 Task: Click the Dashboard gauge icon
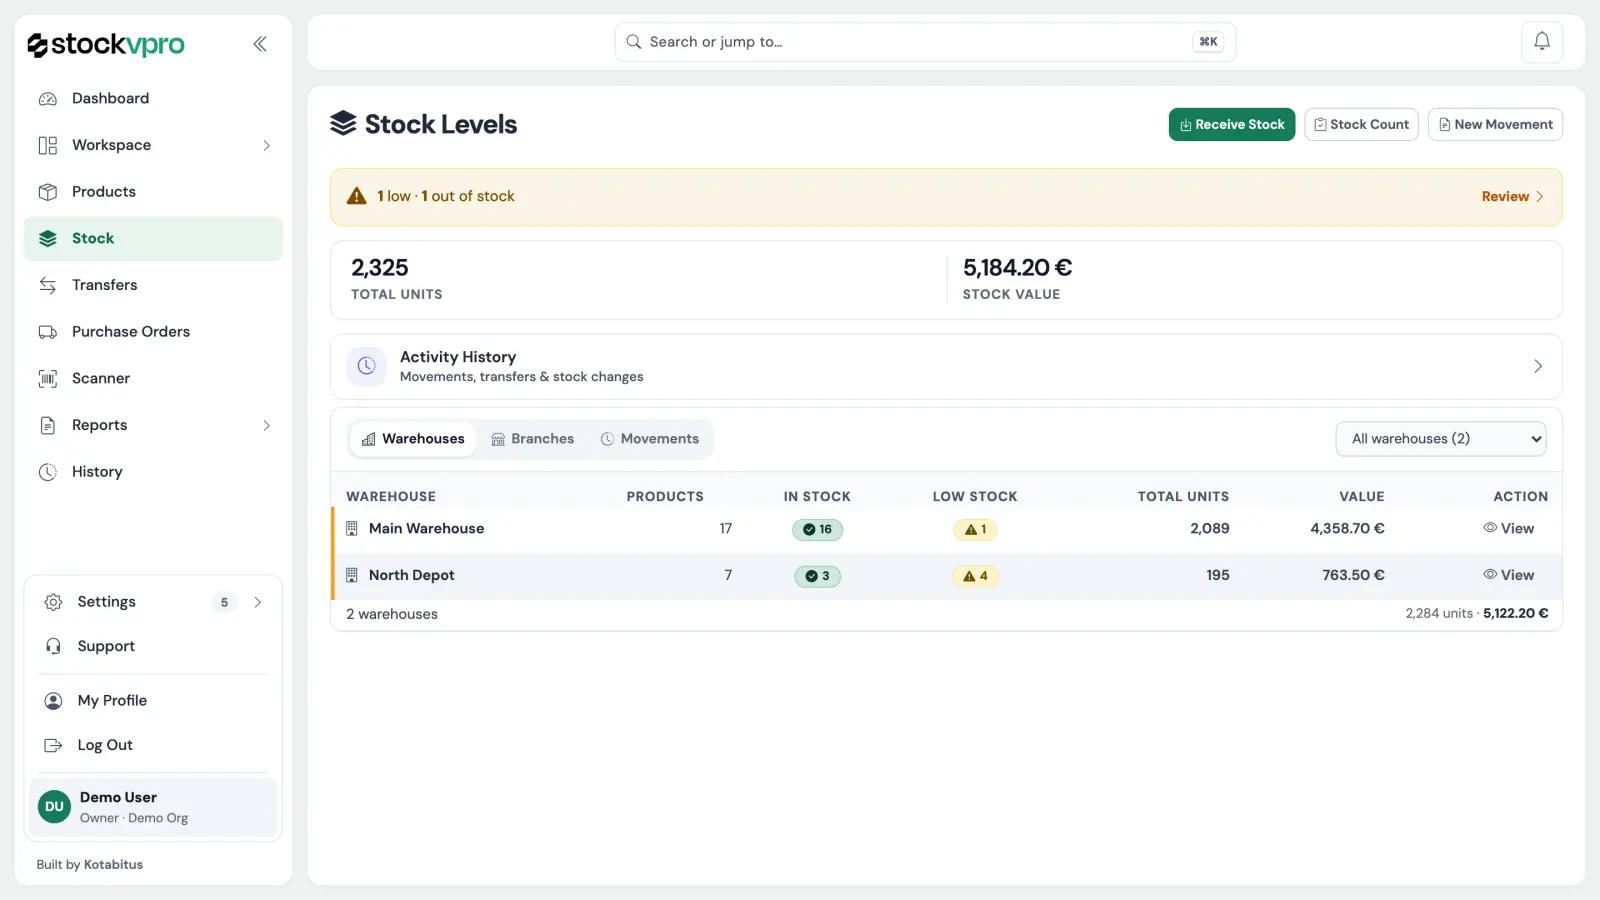(48, 99)
